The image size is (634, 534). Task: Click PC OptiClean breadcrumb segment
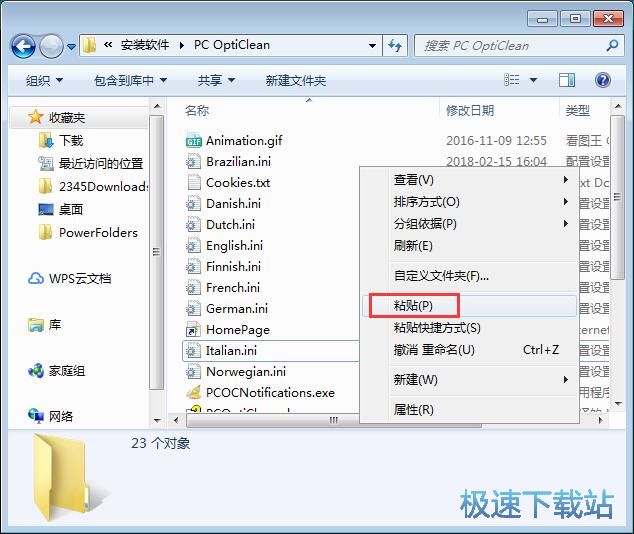point(232,45)
